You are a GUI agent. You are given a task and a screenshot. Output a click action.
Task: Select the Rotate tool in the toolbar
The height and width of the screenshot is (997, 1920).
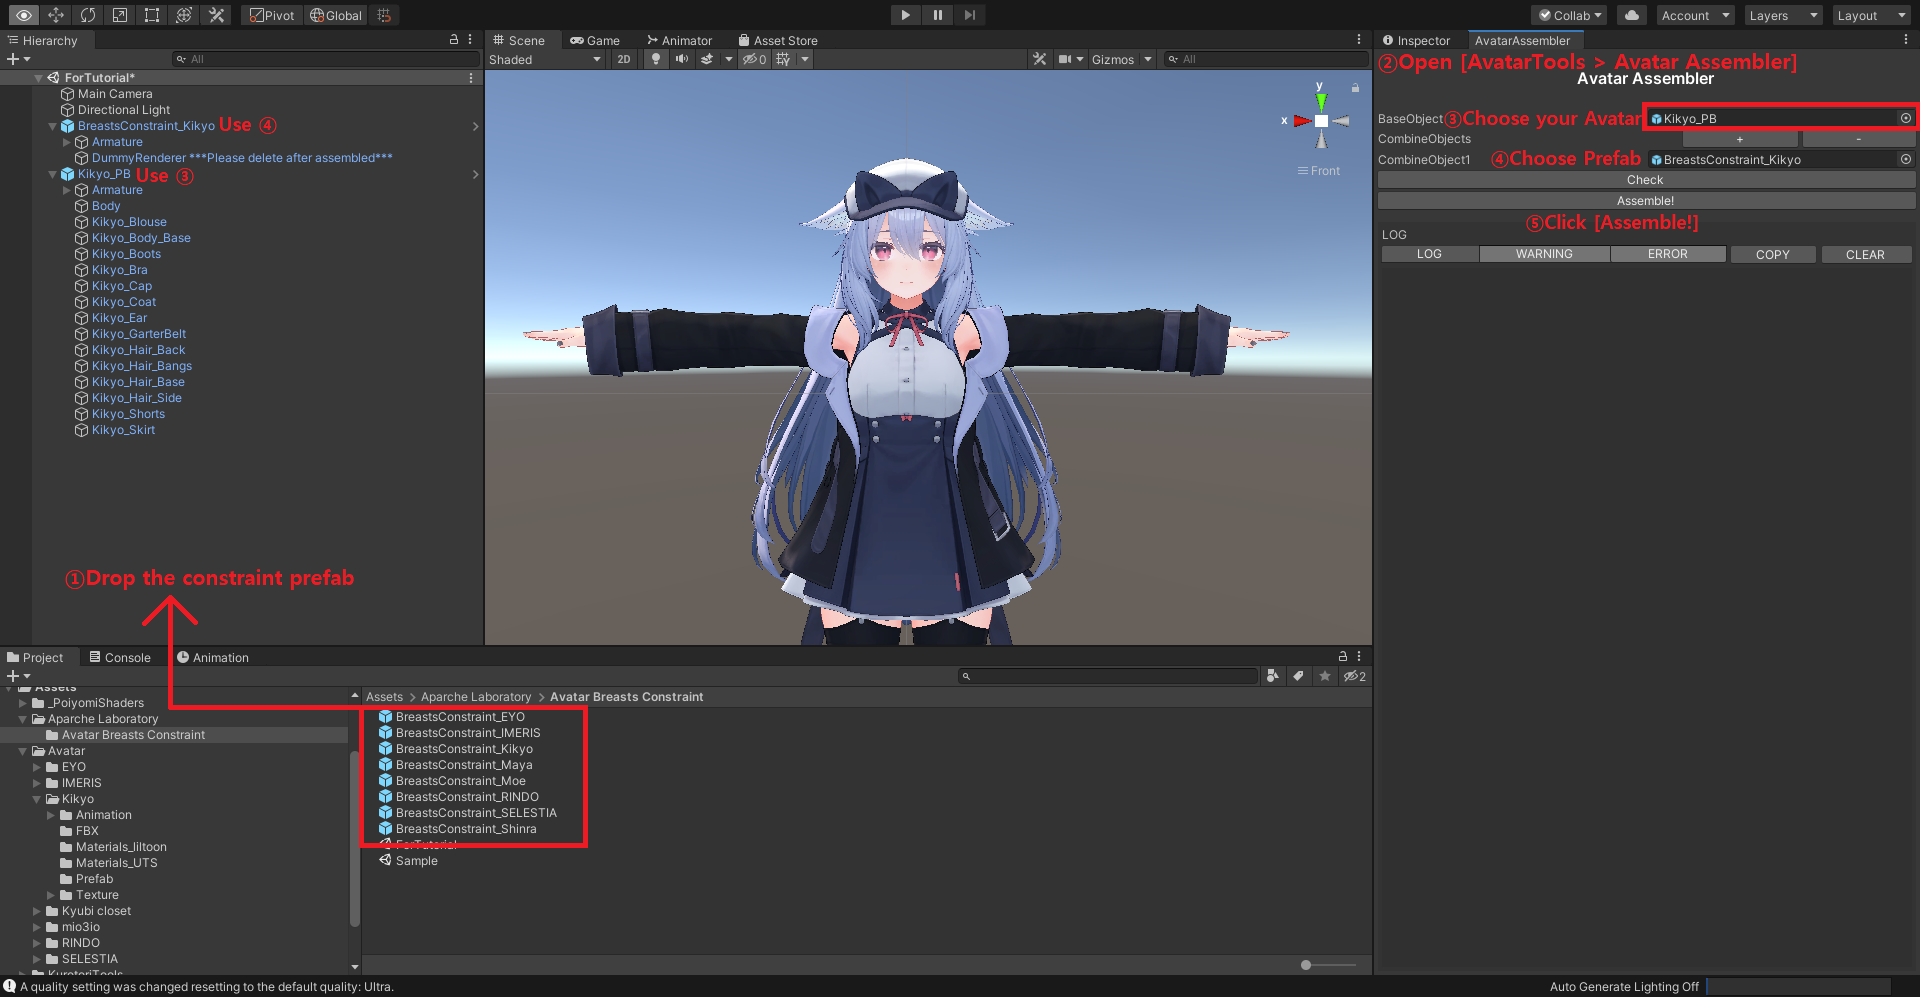88,15
